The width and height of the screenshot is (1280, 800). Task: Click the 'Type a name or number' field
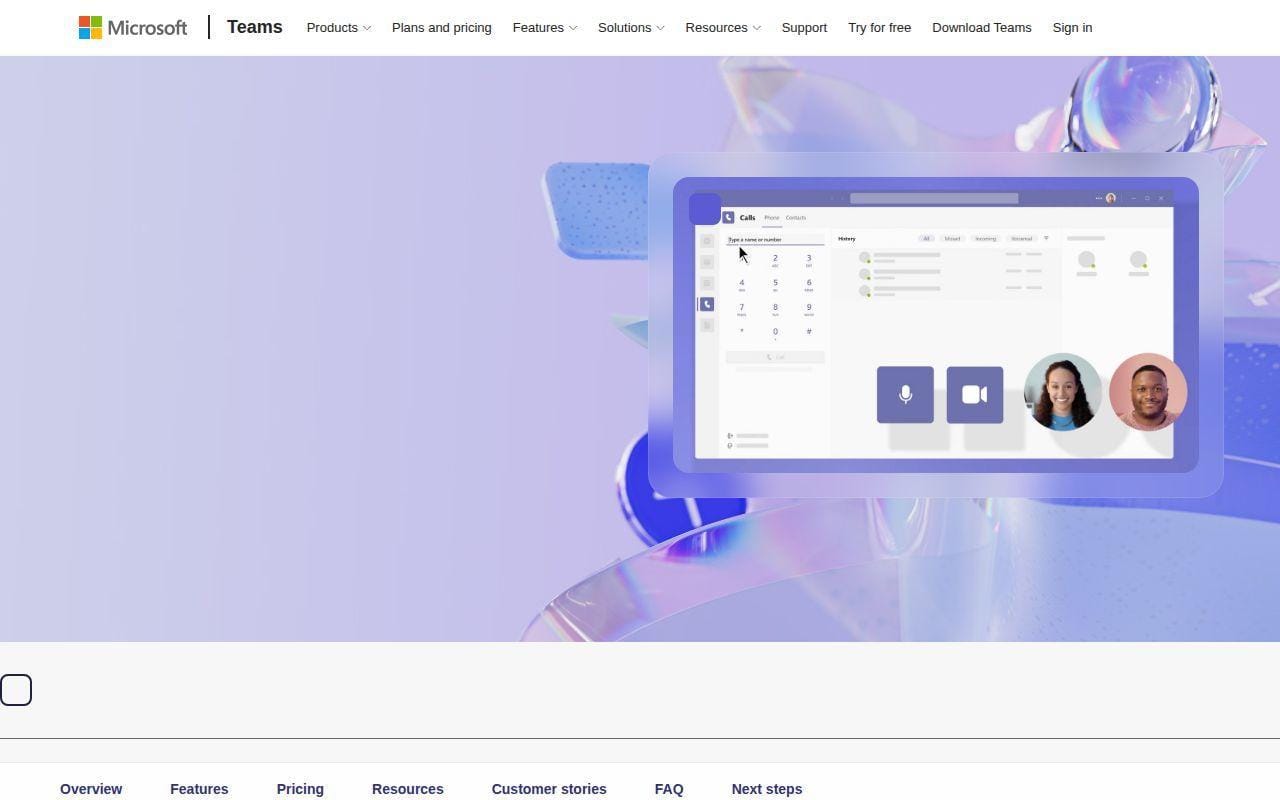(x=775, y=240)
